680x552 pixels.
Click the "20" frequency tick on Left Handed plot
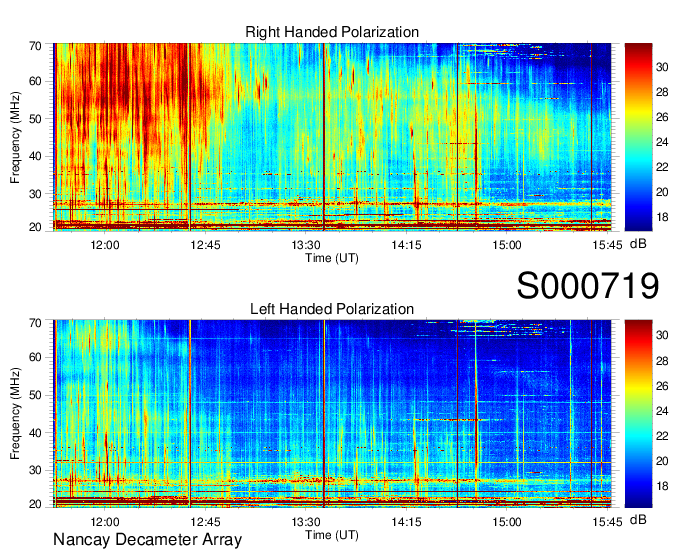pos(35,504)
